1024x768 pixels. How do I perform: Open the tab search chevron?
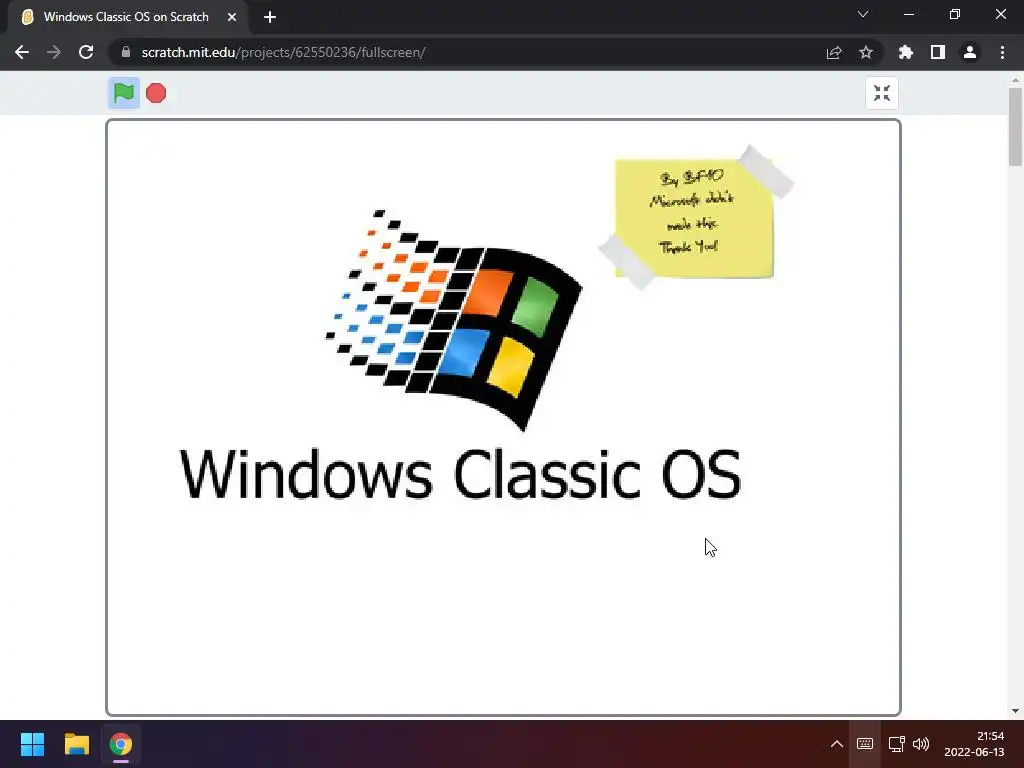tap(863, 14)
